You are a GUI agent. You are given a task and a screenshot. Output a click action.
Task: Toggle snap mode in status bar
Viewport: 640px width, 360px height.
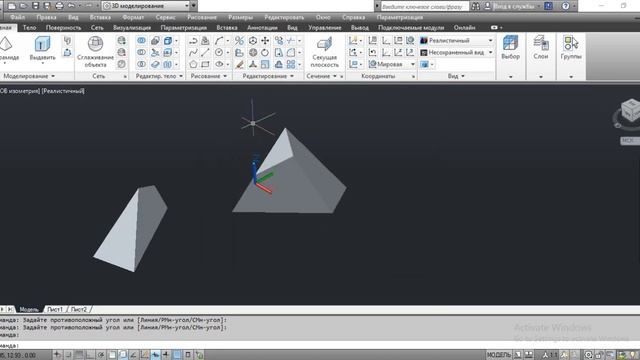(x=68, y=355)
